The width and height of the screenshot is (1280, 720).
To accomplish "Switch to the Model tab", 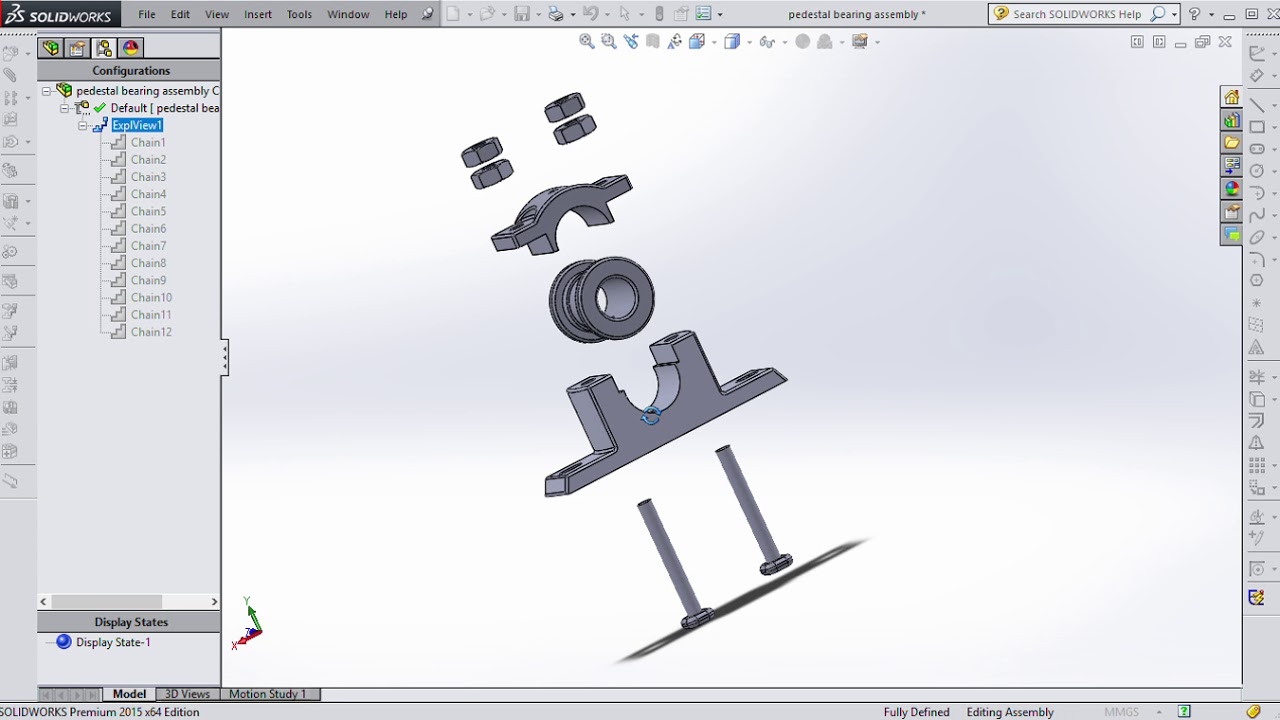I will [129, 694].
